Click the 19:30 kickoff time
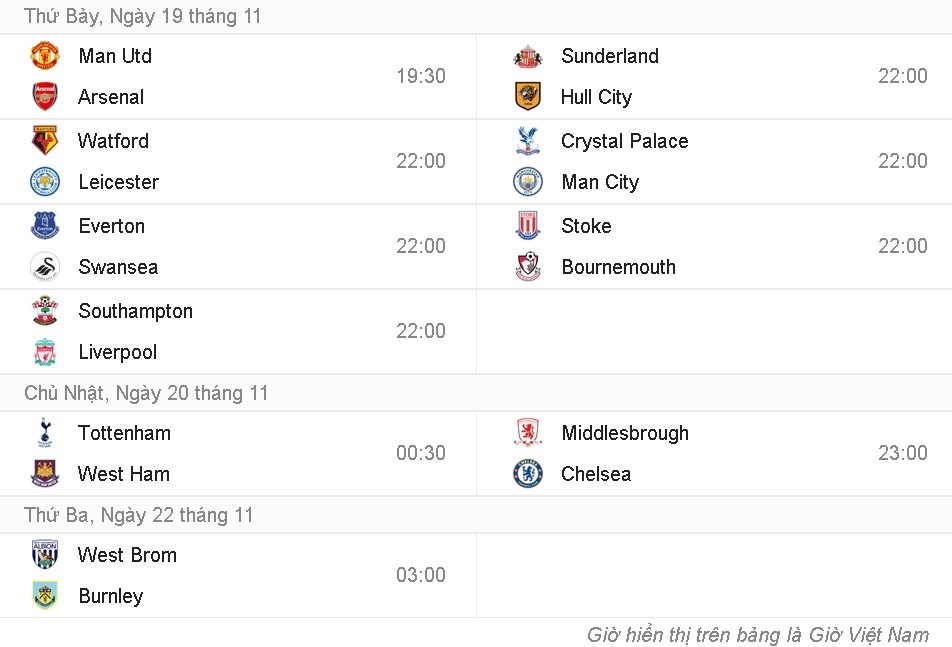Image resolution: width=952 pixels, height=647 pixels. tap(421, 76)
